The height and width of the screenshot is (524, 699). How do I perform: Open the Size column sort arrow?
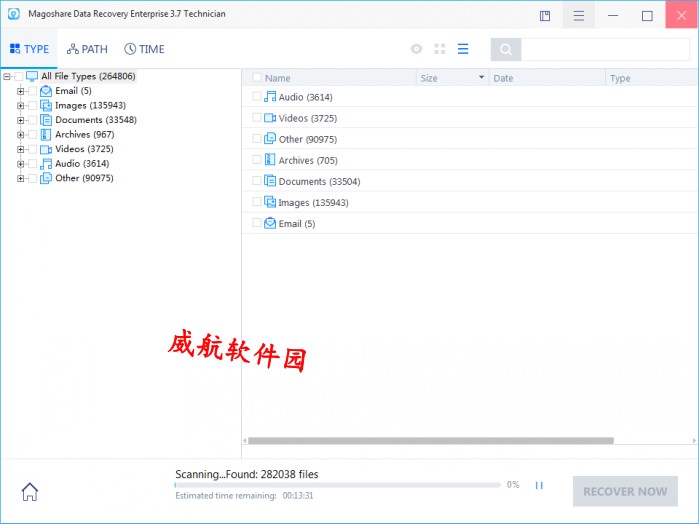pyautogui.click(x=481, y=77)
